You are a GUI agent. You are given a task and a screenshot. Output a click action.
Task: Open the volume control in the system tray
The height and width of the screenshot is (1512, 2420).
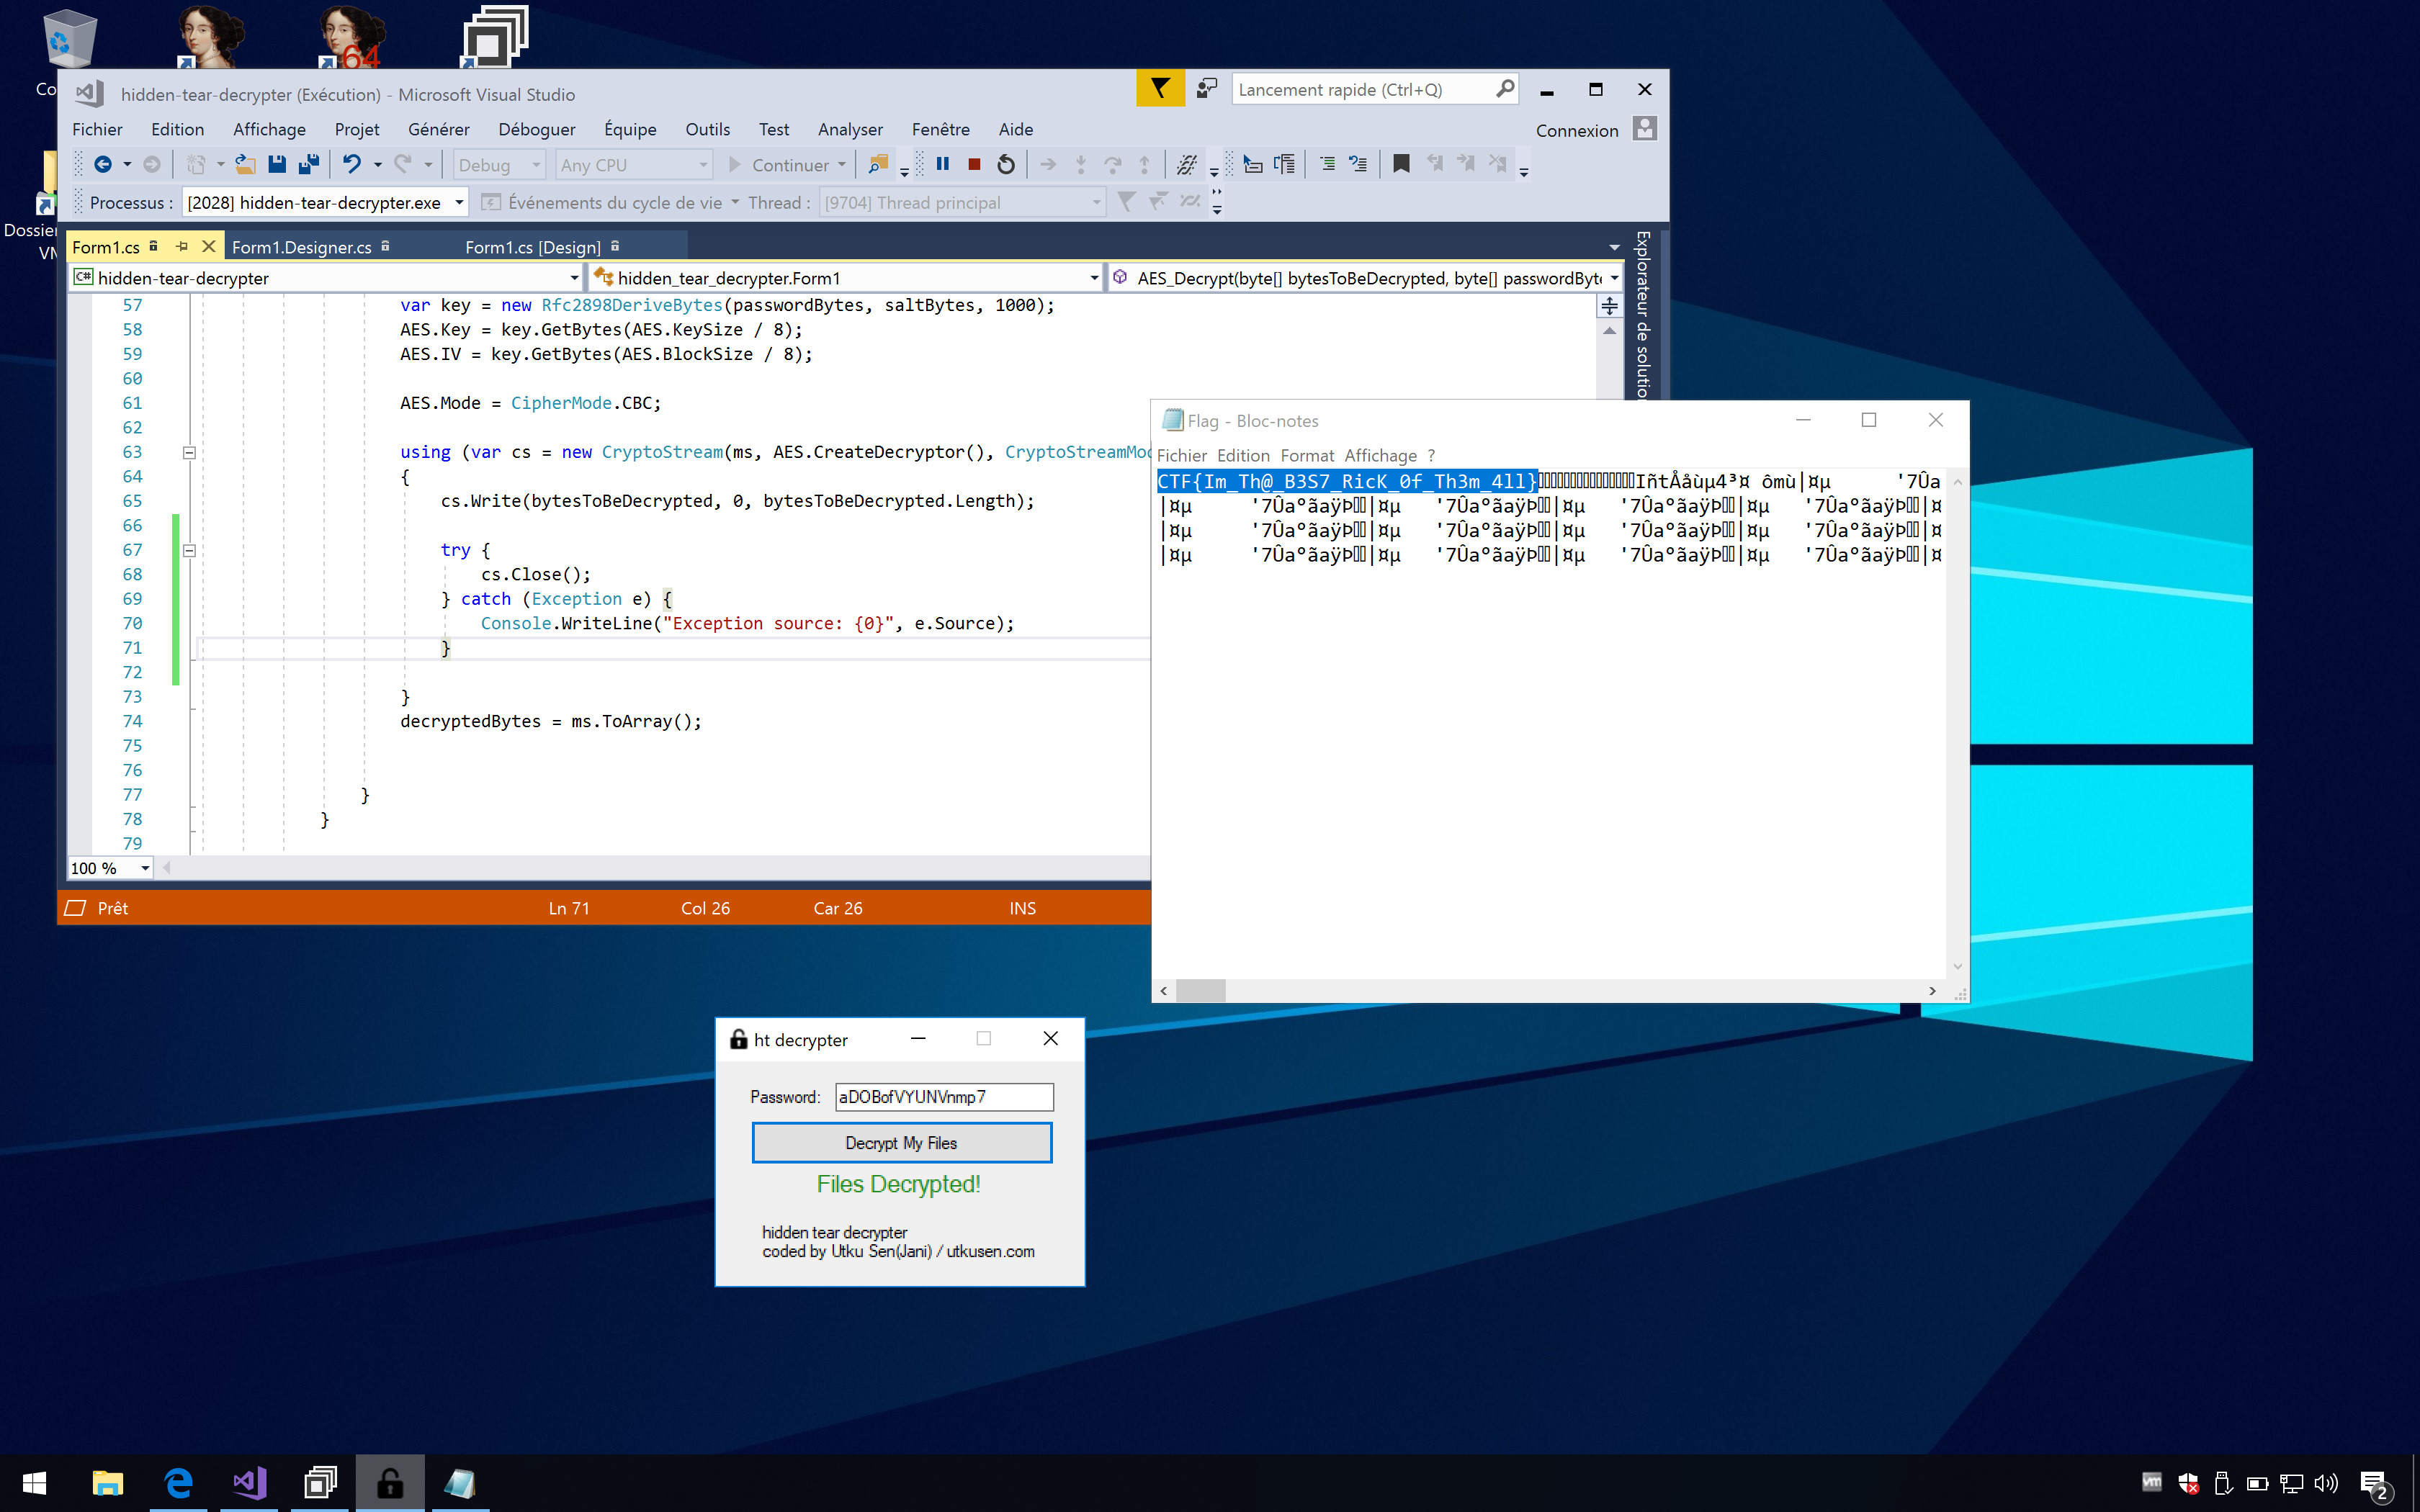pyautogui.click(x=2326, y=1483)
